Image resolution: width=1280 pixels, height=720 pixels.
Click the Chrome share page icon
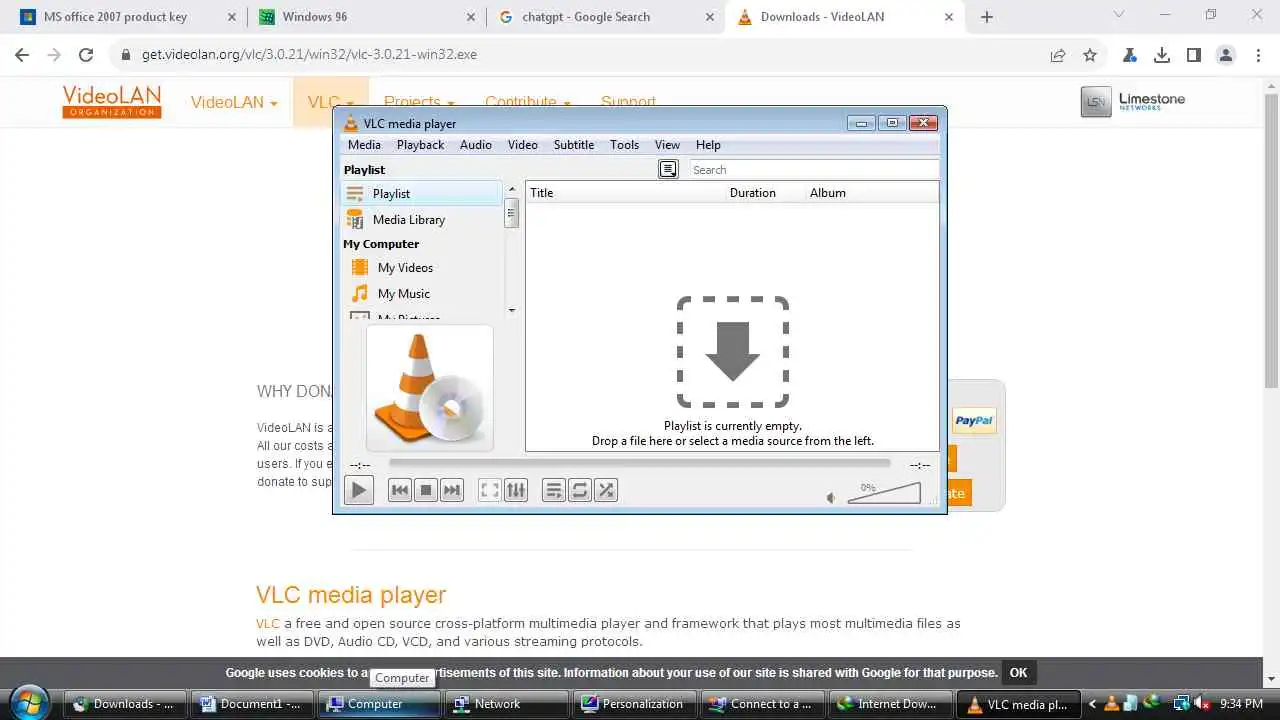coord(1058,55)
